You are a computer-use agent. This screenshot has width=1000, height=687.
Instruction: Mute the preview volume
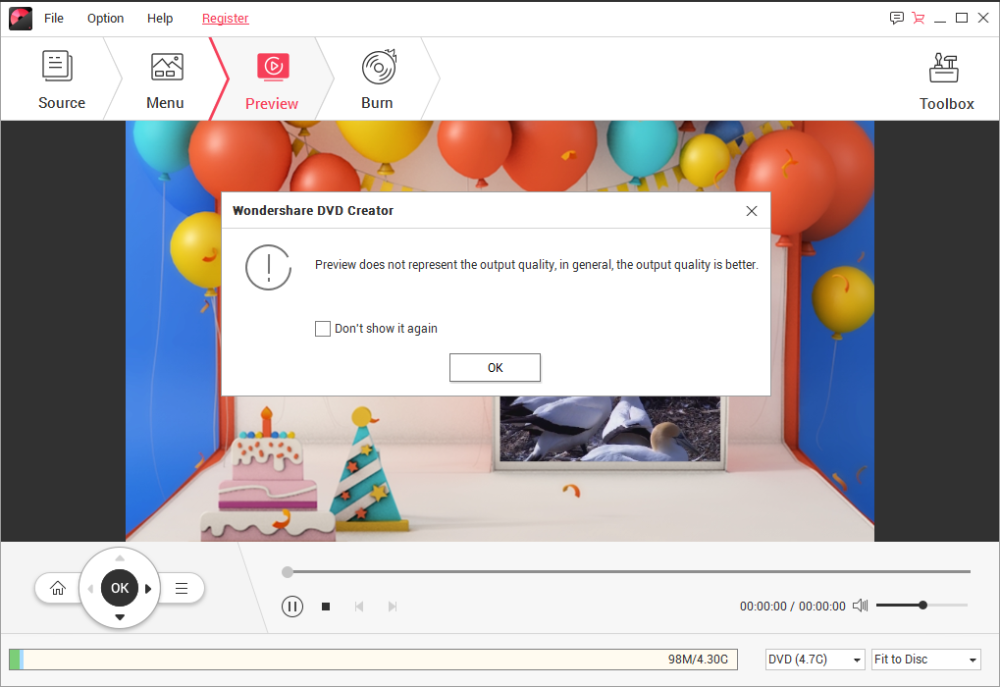pyautogui.click(x=860, y=605)
